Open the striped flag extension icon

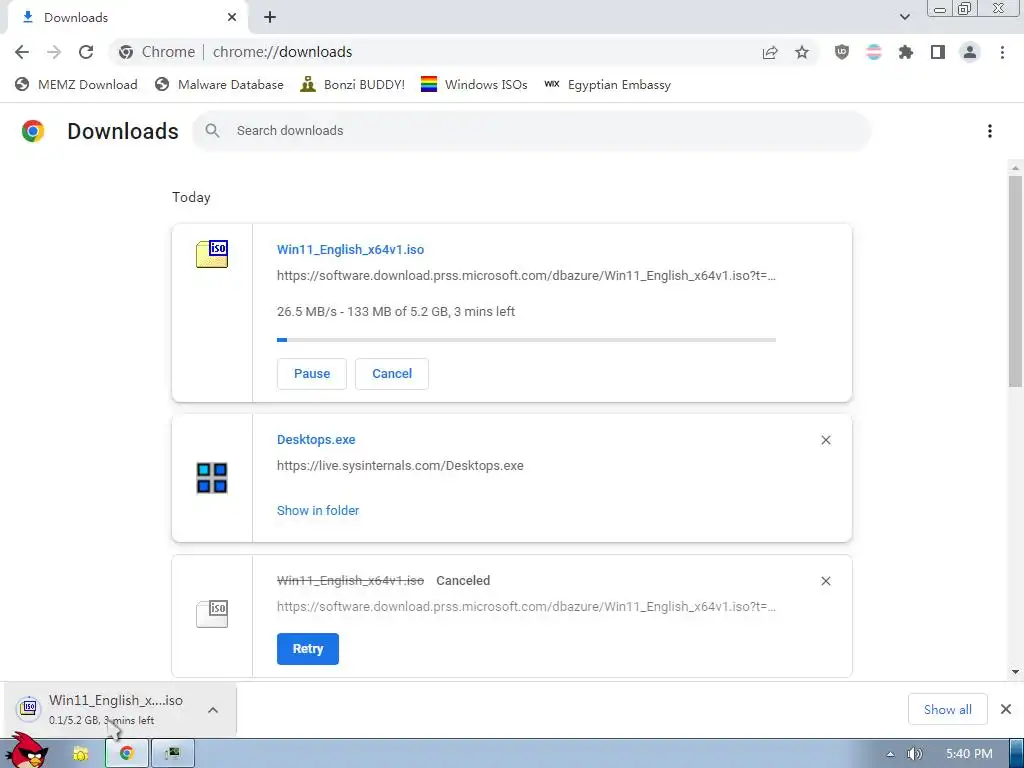pos(874,52)
